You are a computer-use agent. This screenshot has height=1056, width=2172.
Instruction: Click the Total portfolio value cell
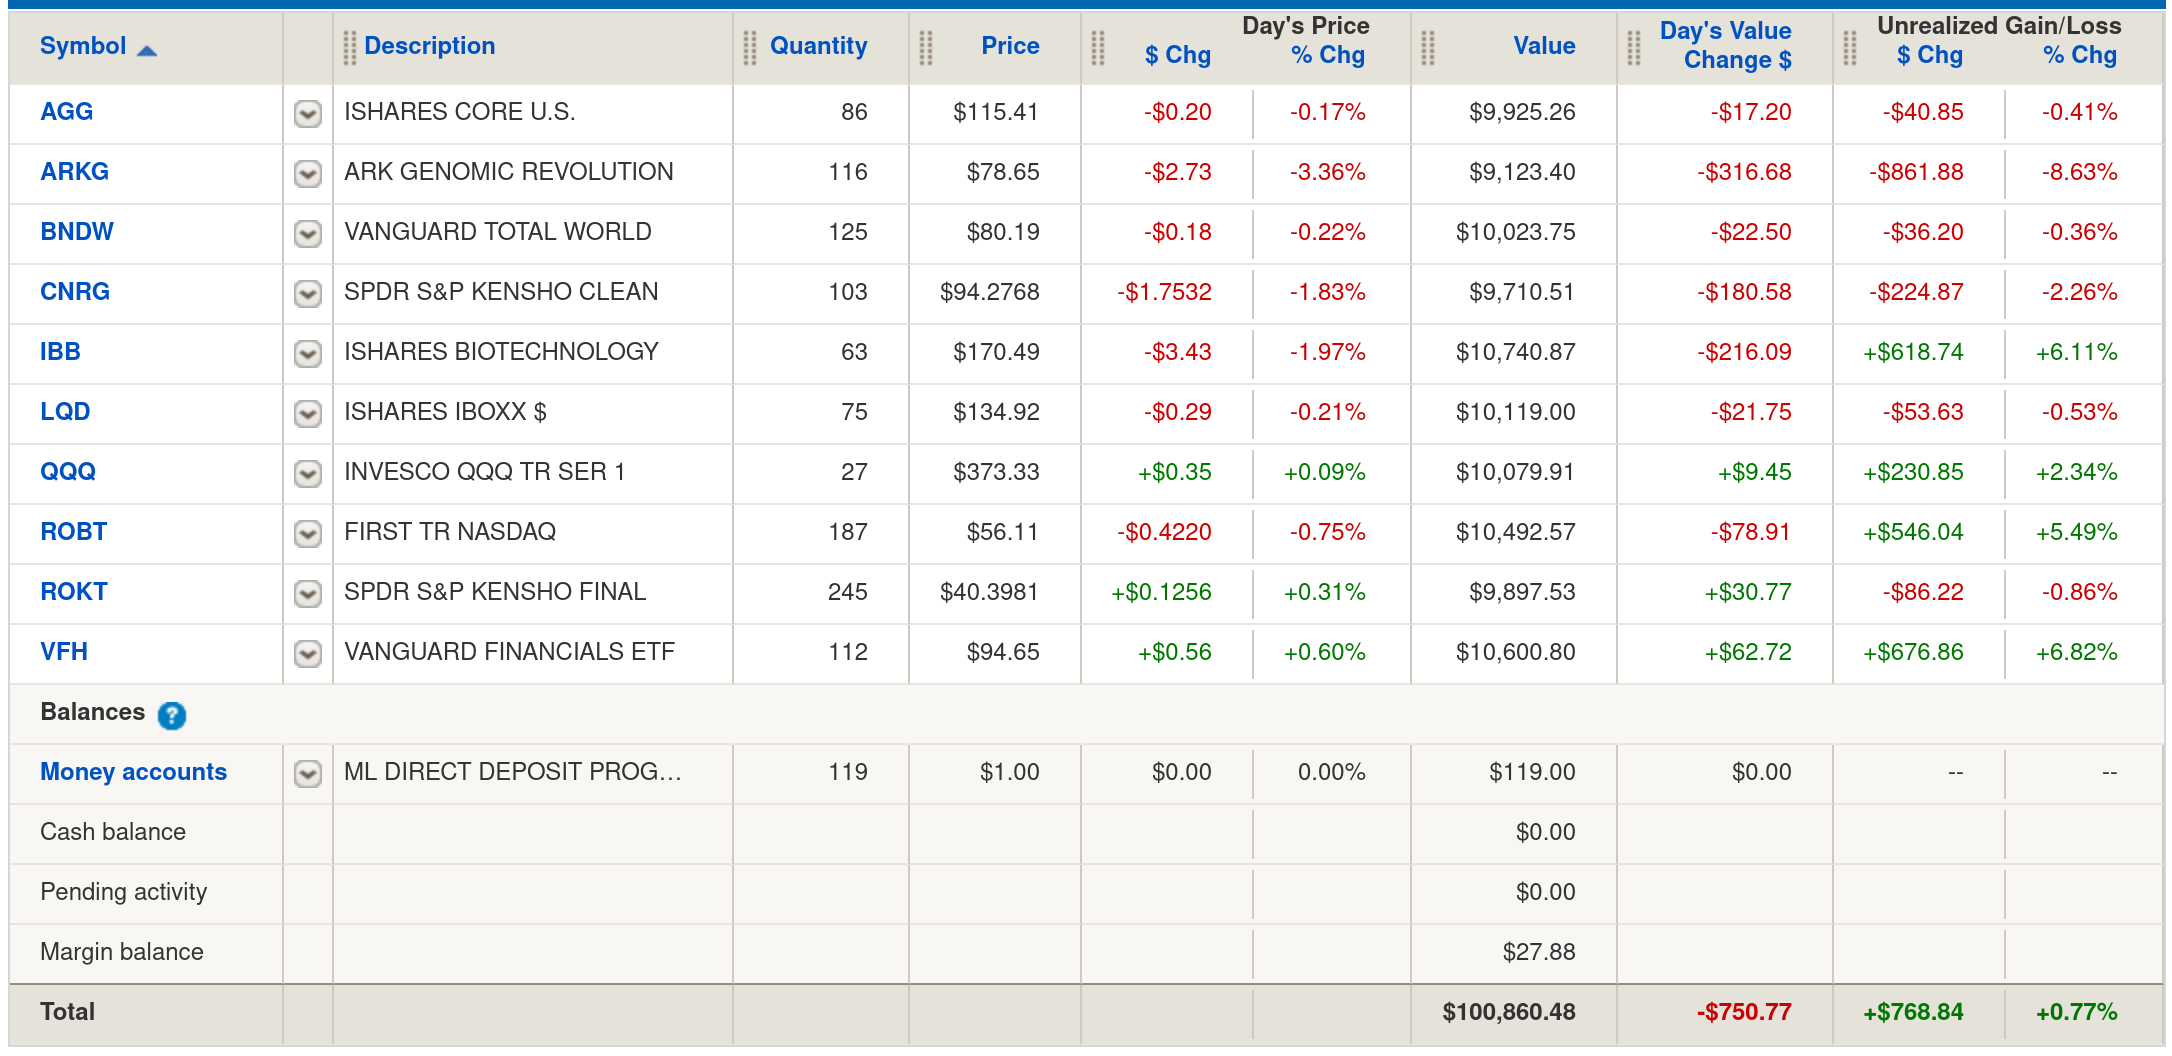(1508, 1012)
